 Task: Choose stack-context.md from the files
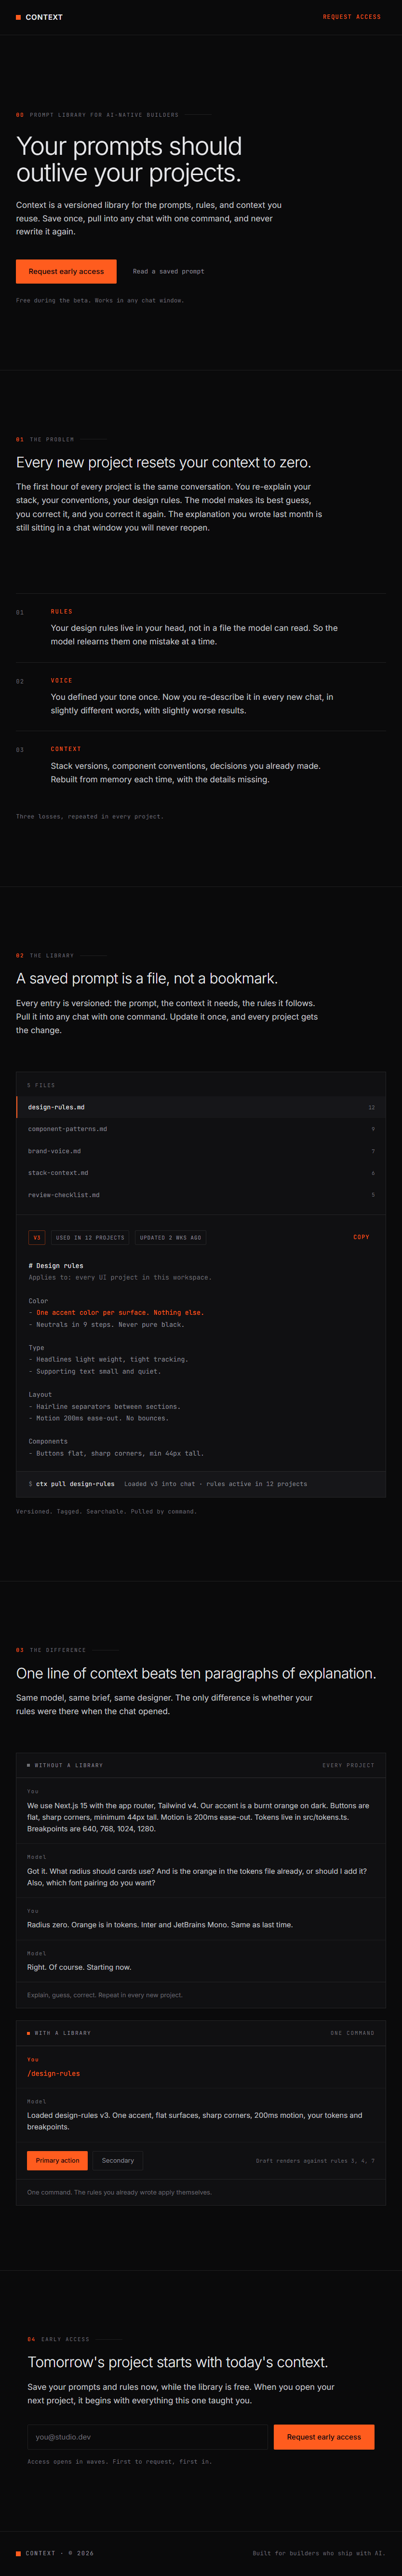coord(201,1173)
